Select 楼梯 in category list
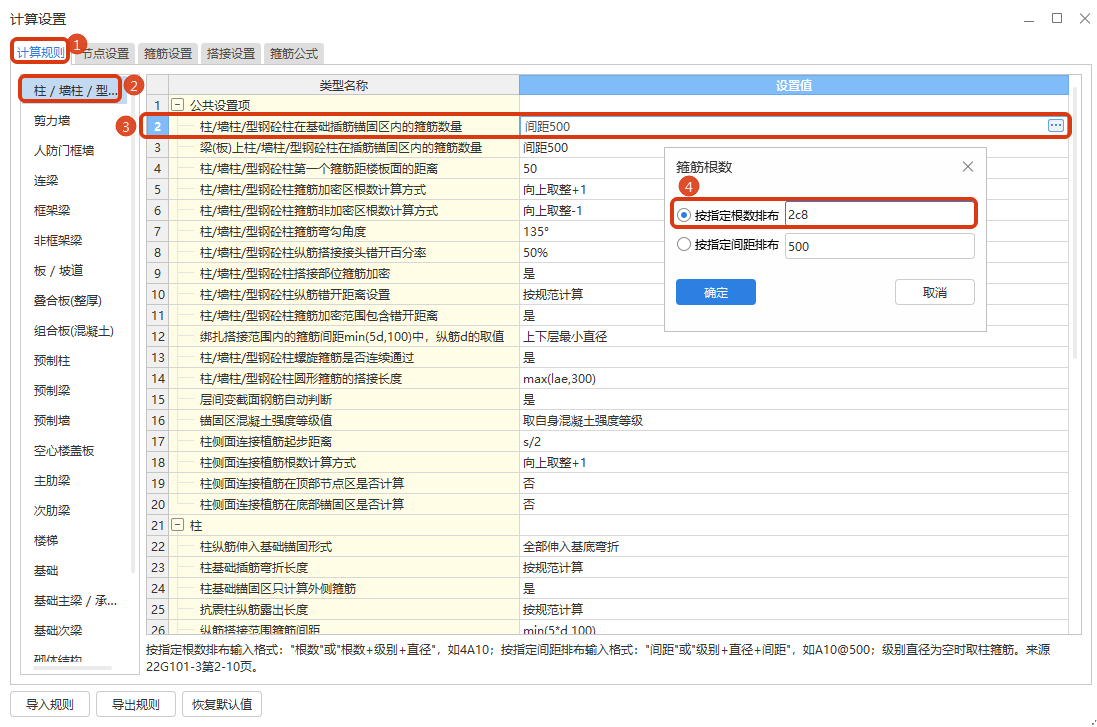 point(45,540)
